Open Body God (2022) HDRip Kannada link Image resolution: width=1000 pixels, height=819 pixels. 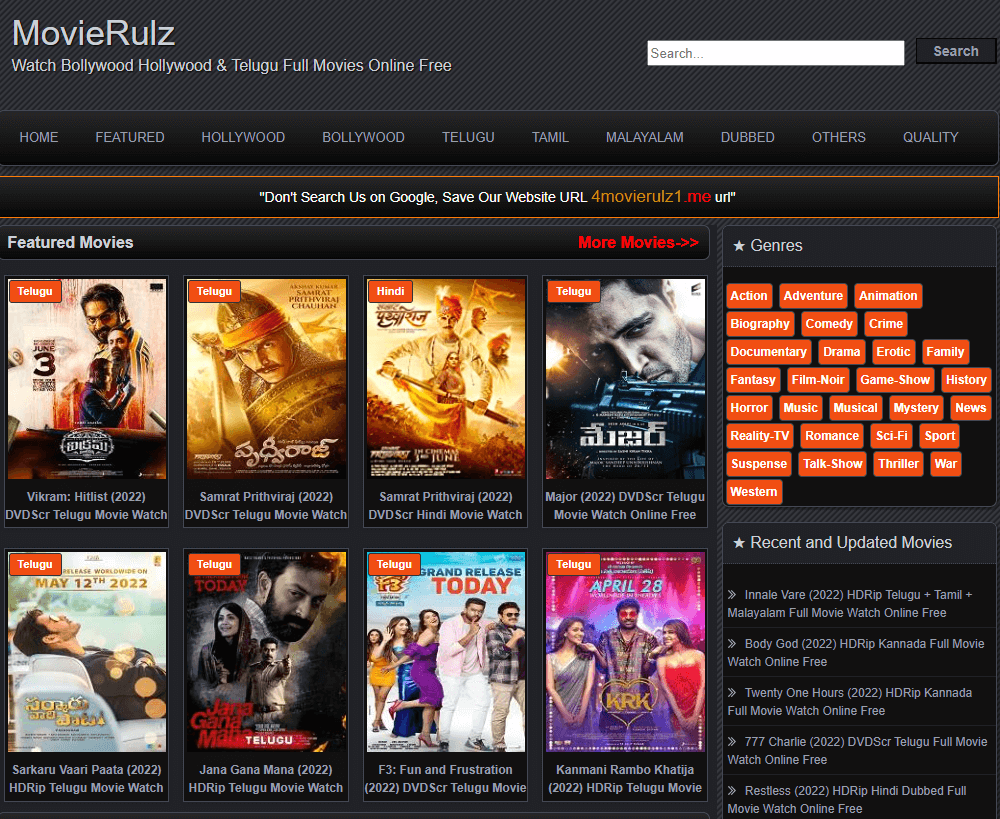(856, 653)
